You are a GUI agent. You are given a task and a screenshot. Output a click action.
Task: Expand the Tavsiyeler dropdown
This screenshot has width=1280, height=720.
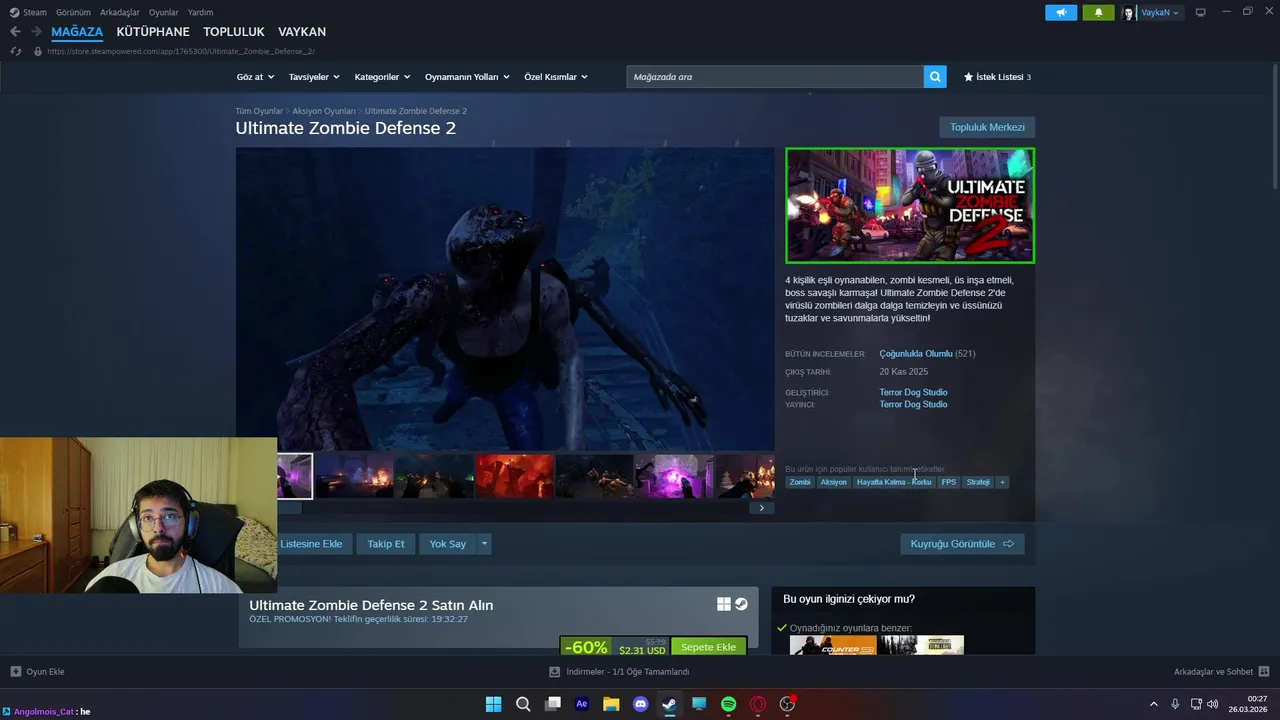coord(314,77)
